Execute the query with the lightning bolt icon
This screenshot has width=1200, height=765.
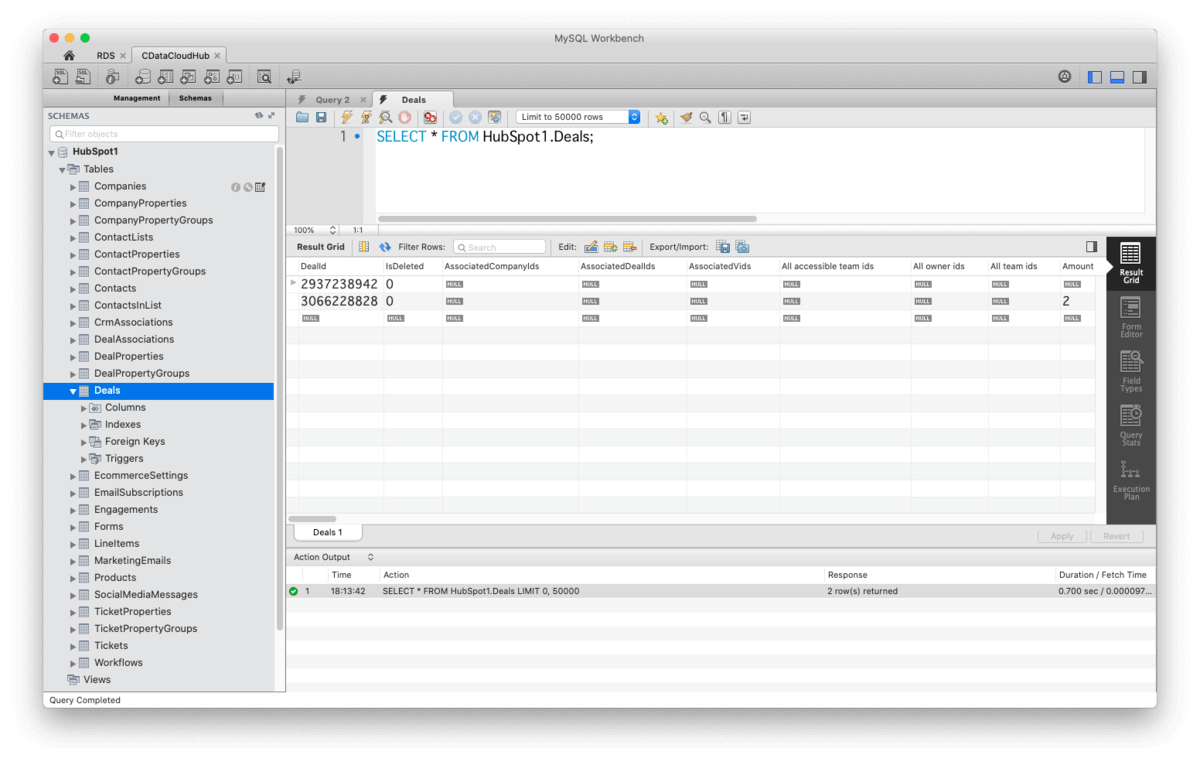coord(347,117)
